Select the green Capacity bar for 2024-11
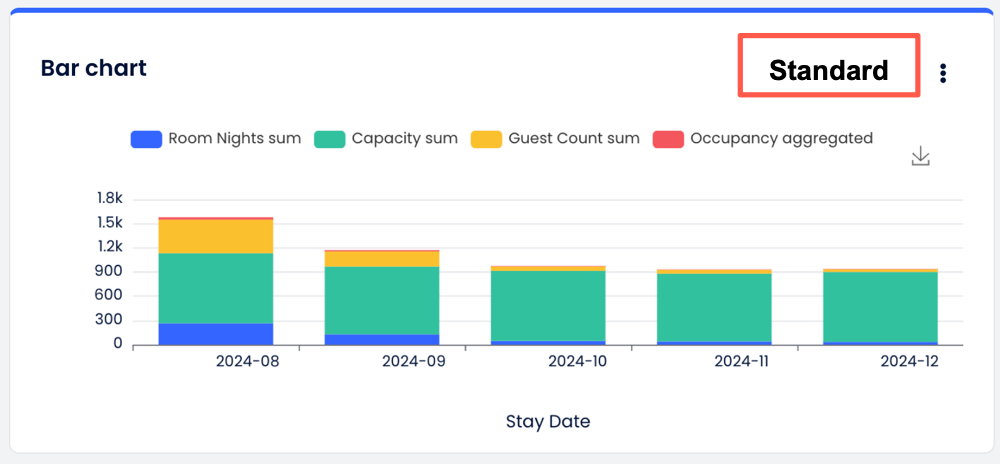 [714, 307]
